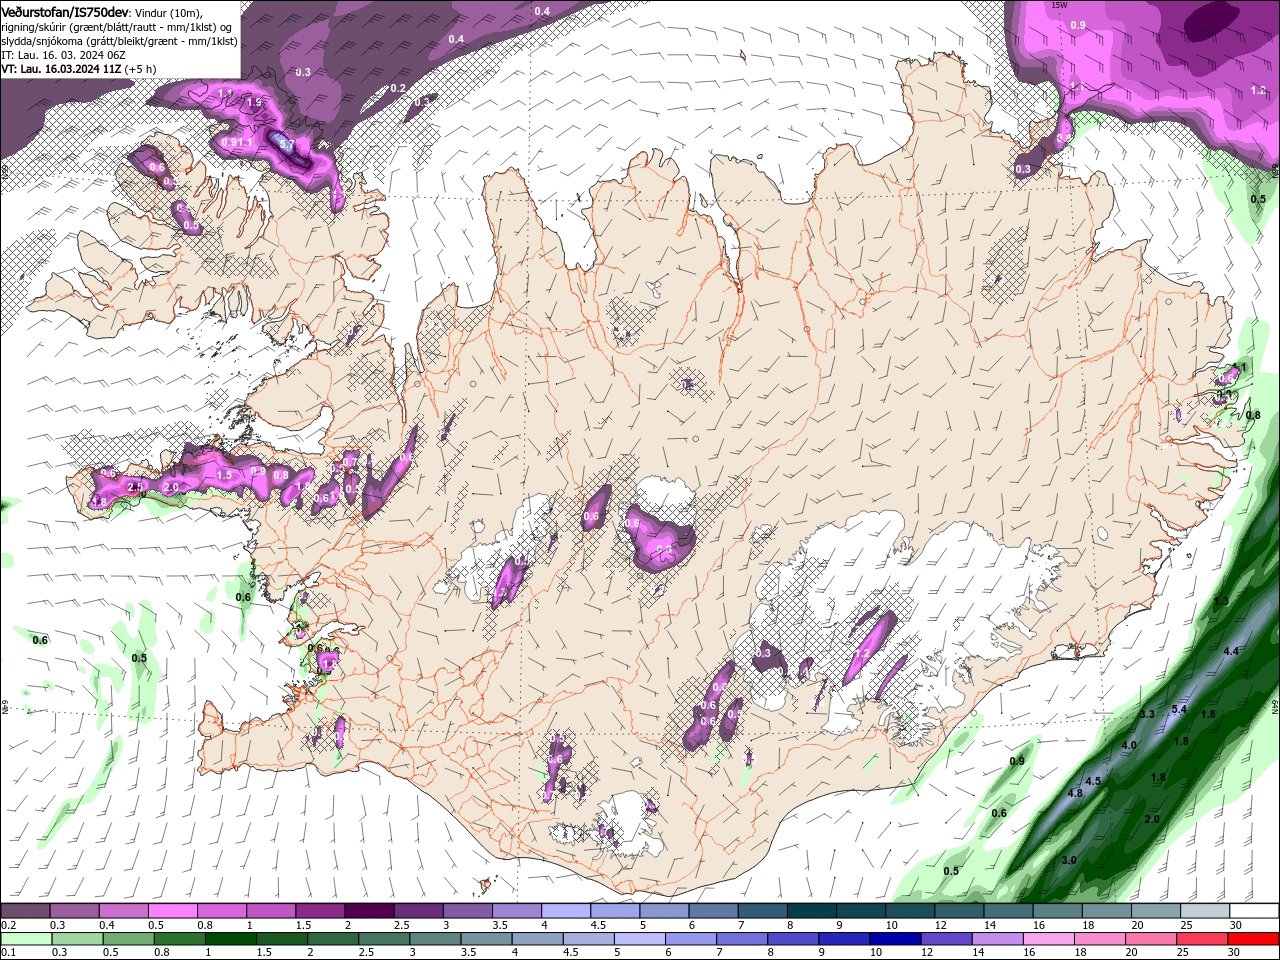Viewport: 1280px width, 960px height.
Task: Click the '4.8' precipitation value on the map
Action: click(x=1076, y=793)
